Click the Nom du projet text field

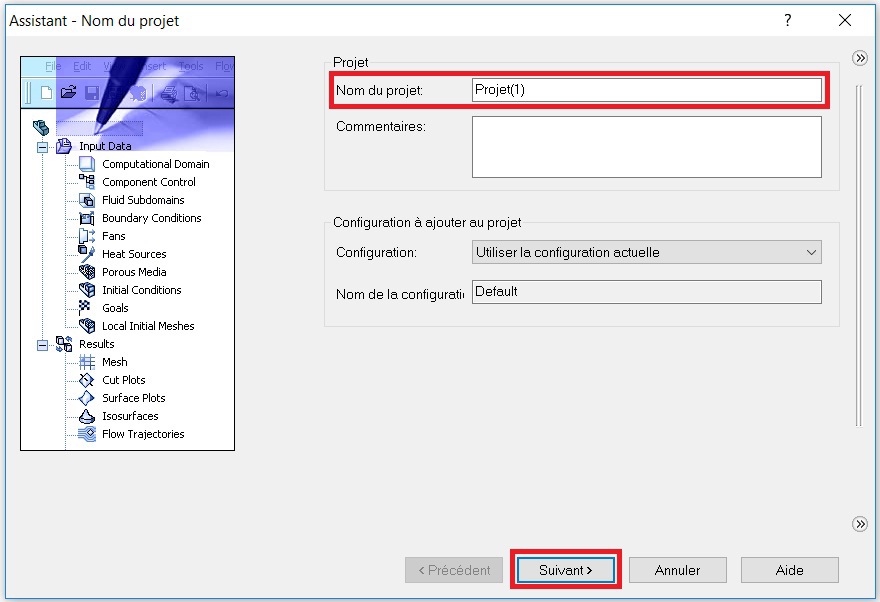click(x=647, y=90)
